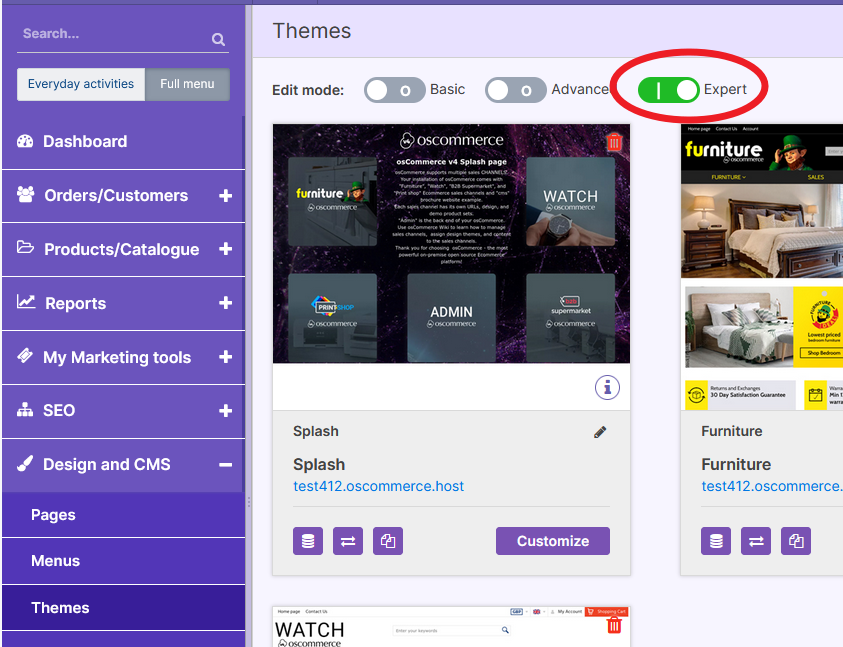Screen dimensions: 843x647
Task: Click the Splash theme swap arrows icon
Action: (x=348, y=541)
